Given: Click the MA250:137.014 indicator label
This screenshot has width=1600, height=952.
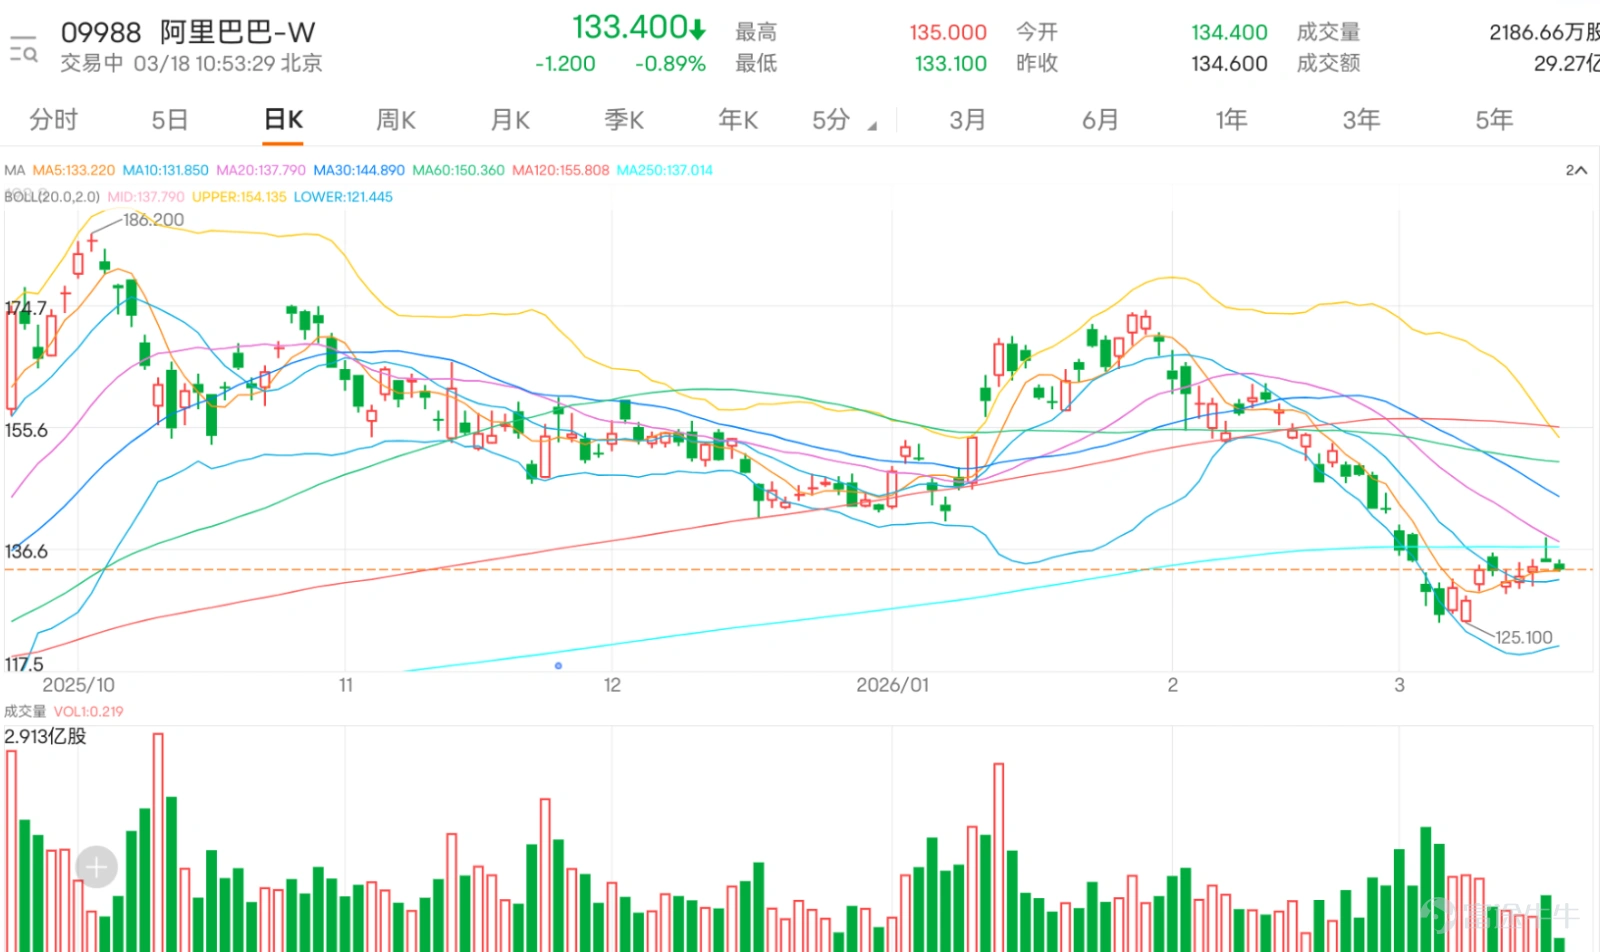Looking at the screenshot, I should click(665, 170).
